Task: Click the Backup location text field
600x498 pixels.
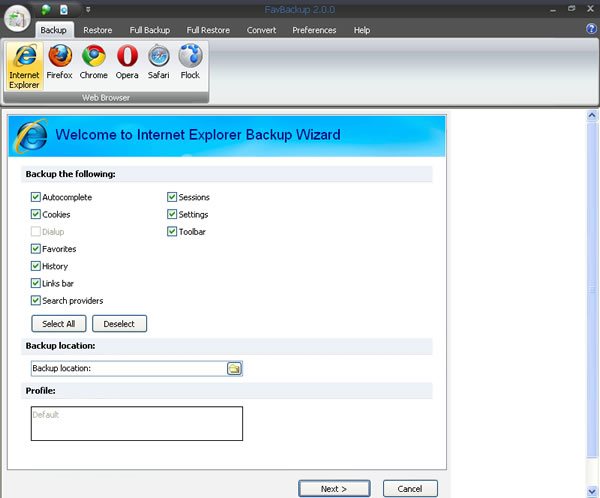Action: [x=127, y=369]
